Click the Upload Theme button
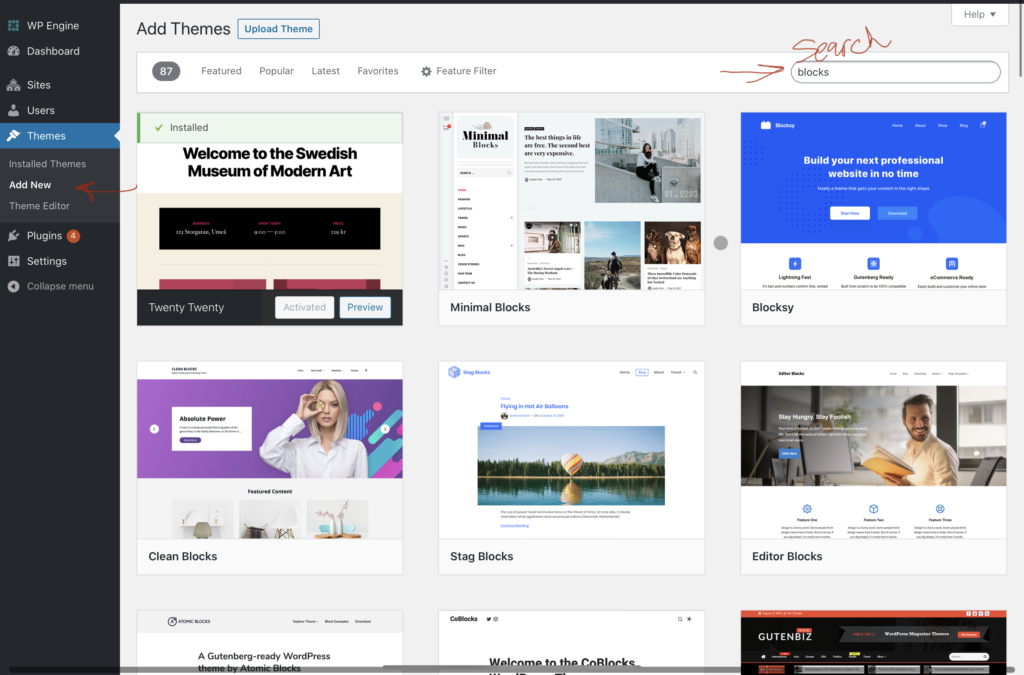1024x675 pixels. point(278,29)
